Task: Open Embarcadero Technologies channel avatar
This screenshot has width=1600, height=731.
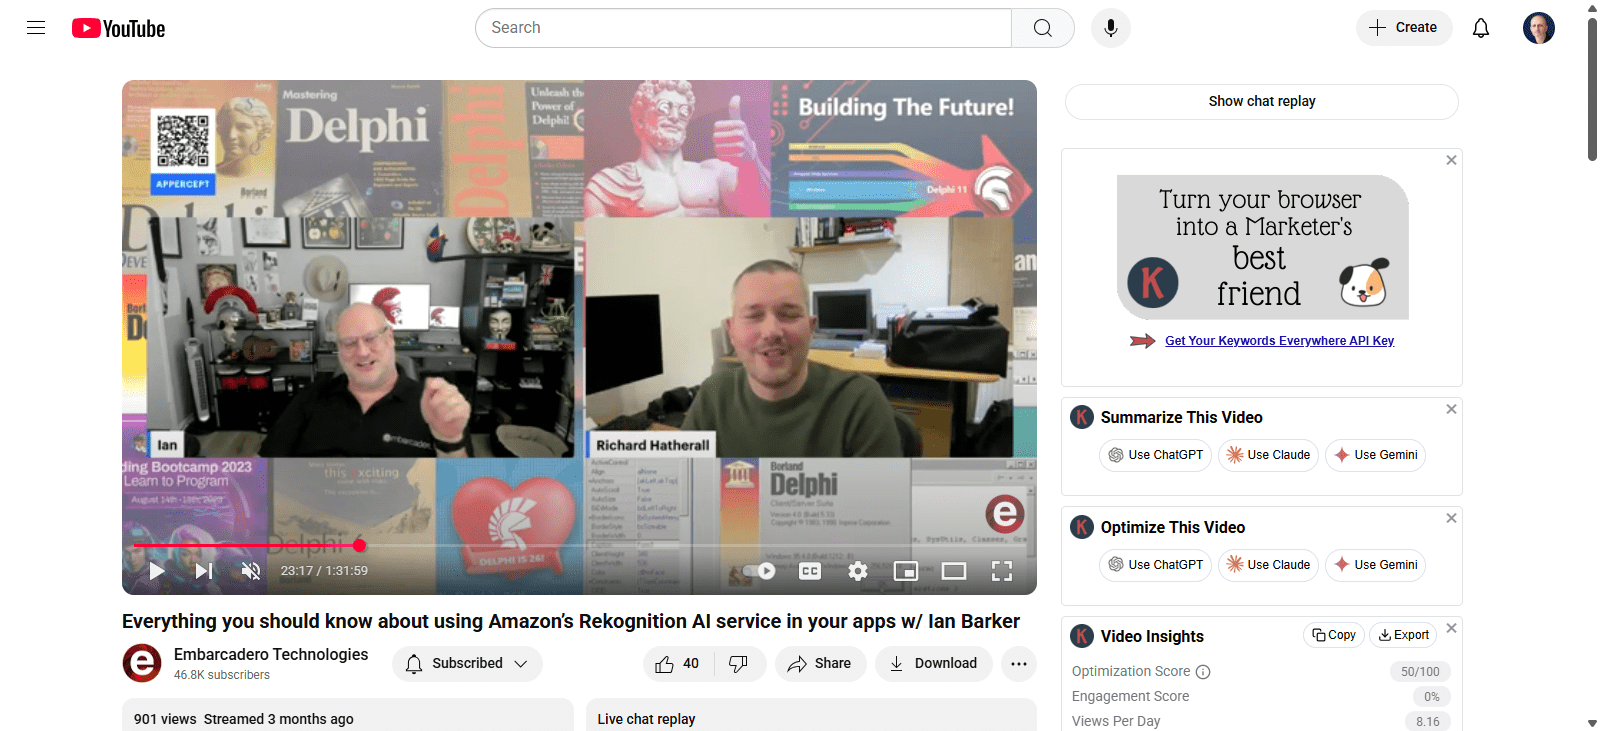Action: (142, 663)
